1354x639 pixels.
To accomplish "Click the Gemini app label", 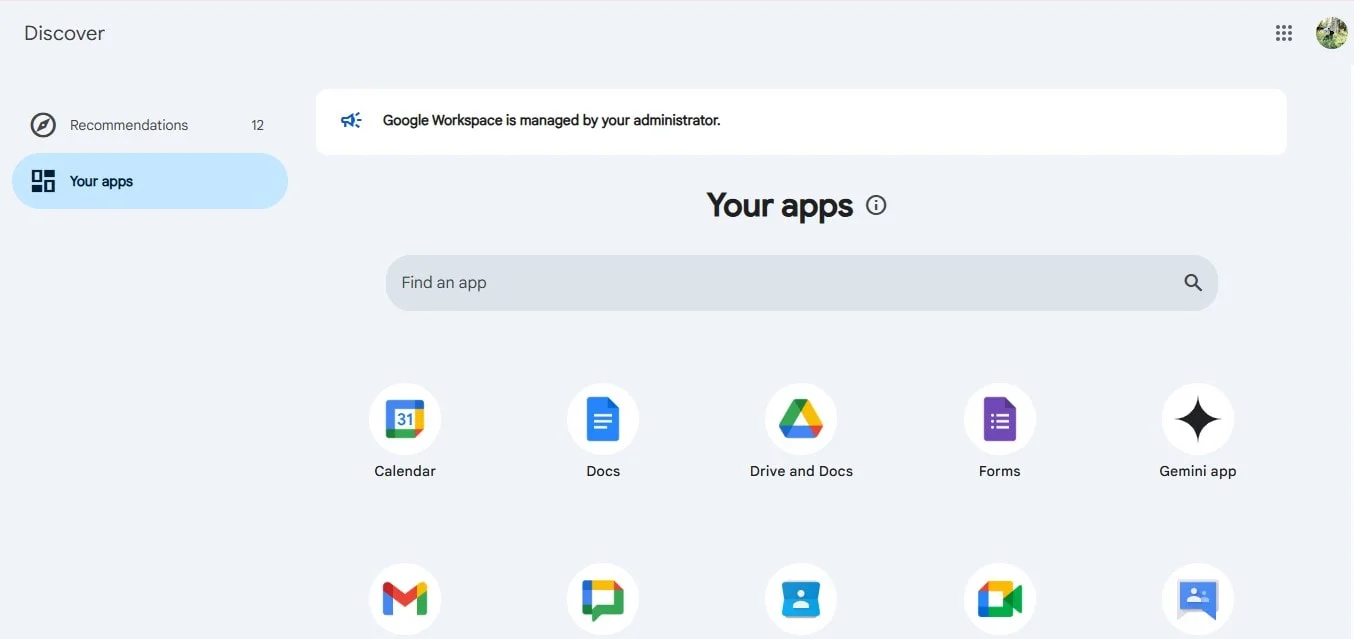I will pos(1198,471).
